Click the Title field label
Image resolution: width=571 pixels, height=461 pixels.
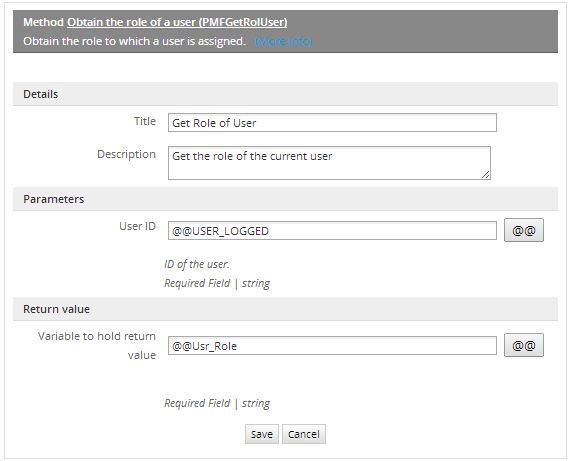point(145,121)
